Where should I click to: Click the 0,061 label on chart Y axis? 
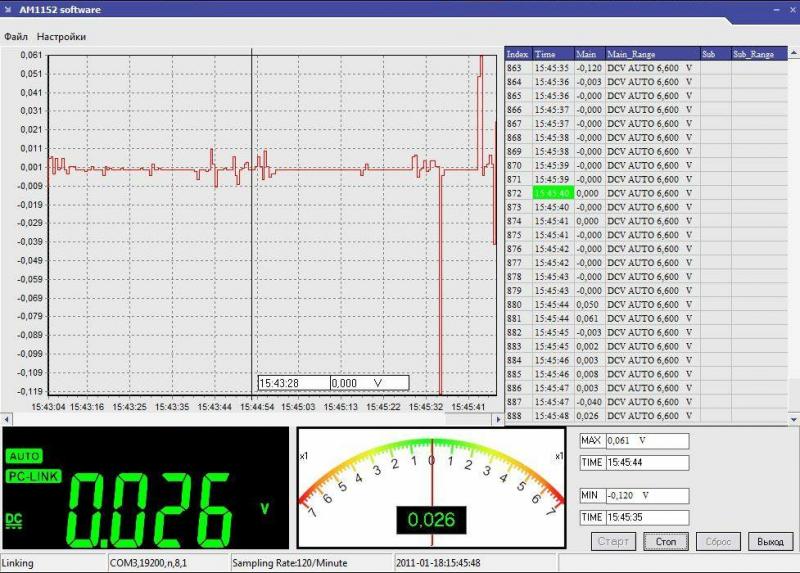[31, 55]
